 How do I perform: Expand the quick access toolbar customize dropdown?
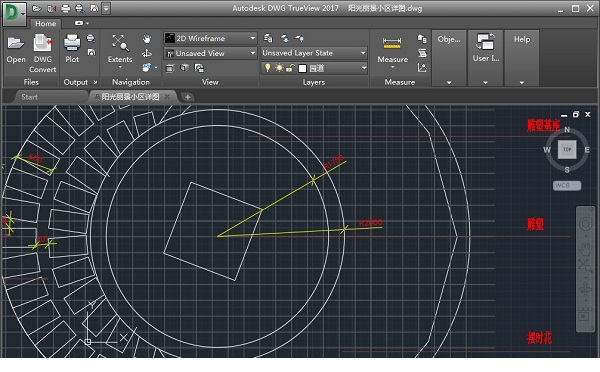(106, 8)
